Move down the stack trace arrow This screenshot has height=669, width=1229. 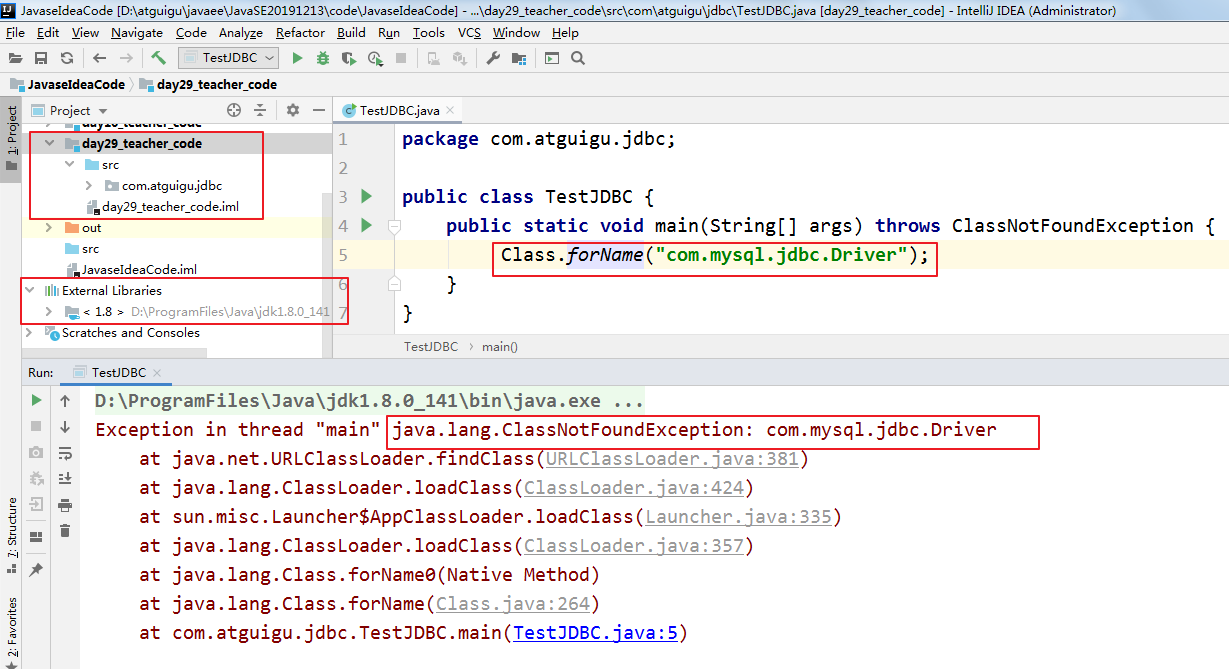pos(65,426)
